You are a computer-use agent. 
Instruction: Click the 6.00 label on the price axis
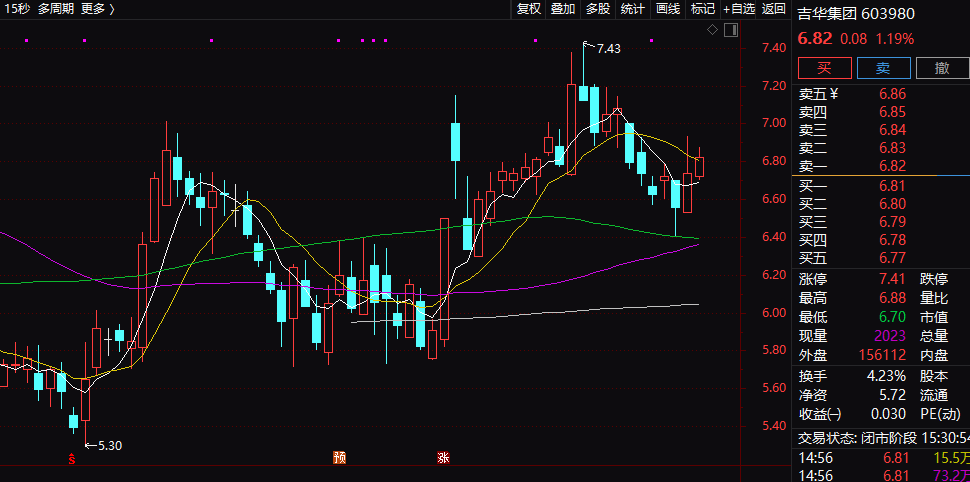[775, 312]
